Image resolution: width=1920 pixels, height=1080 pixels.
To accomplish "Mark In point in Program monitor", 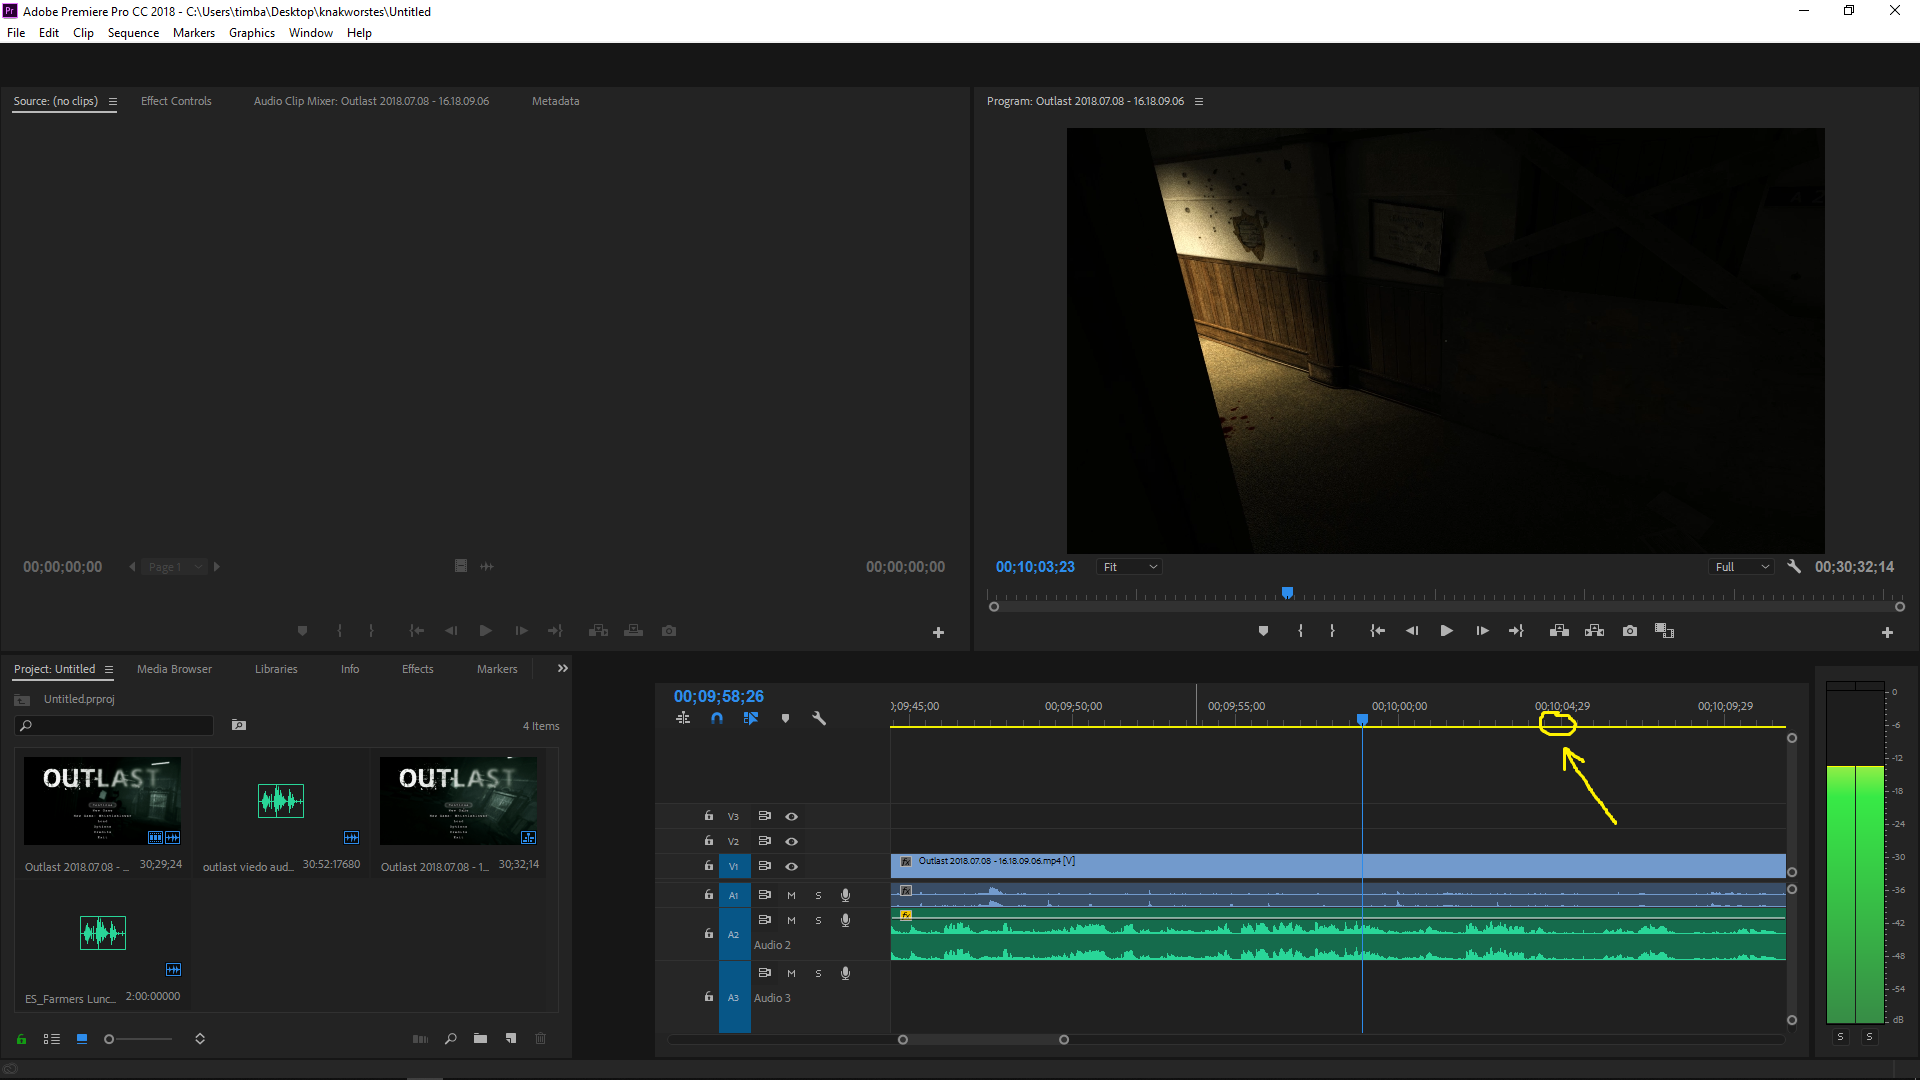I will [x=1300, y=631].
